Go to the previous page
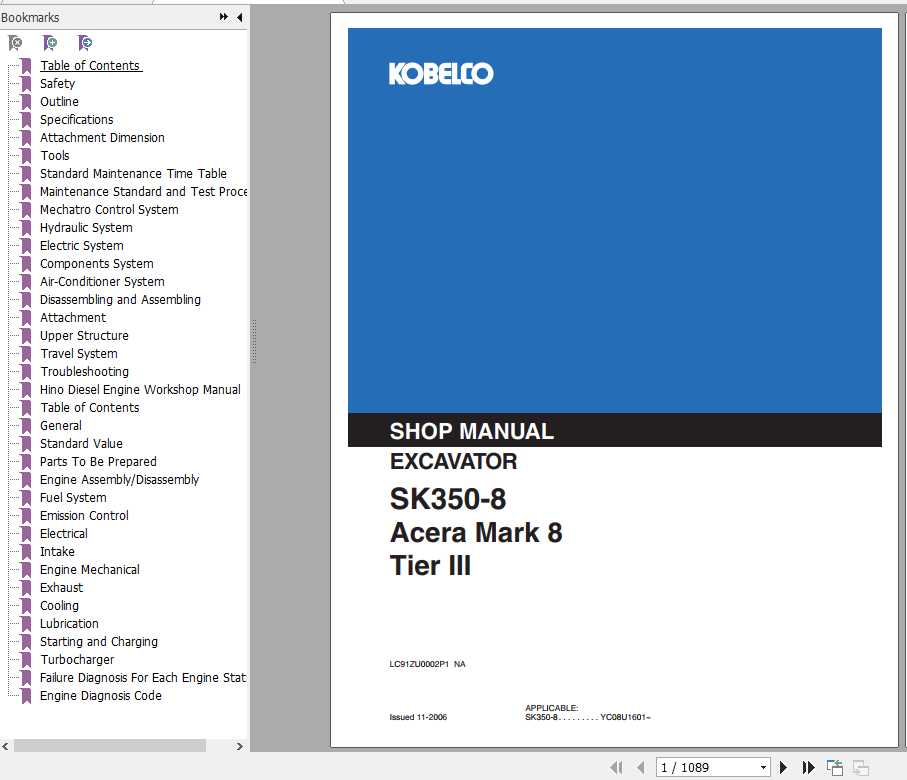Image resolution: width=907 pixels, height=780 pixels. click(640, 767)
